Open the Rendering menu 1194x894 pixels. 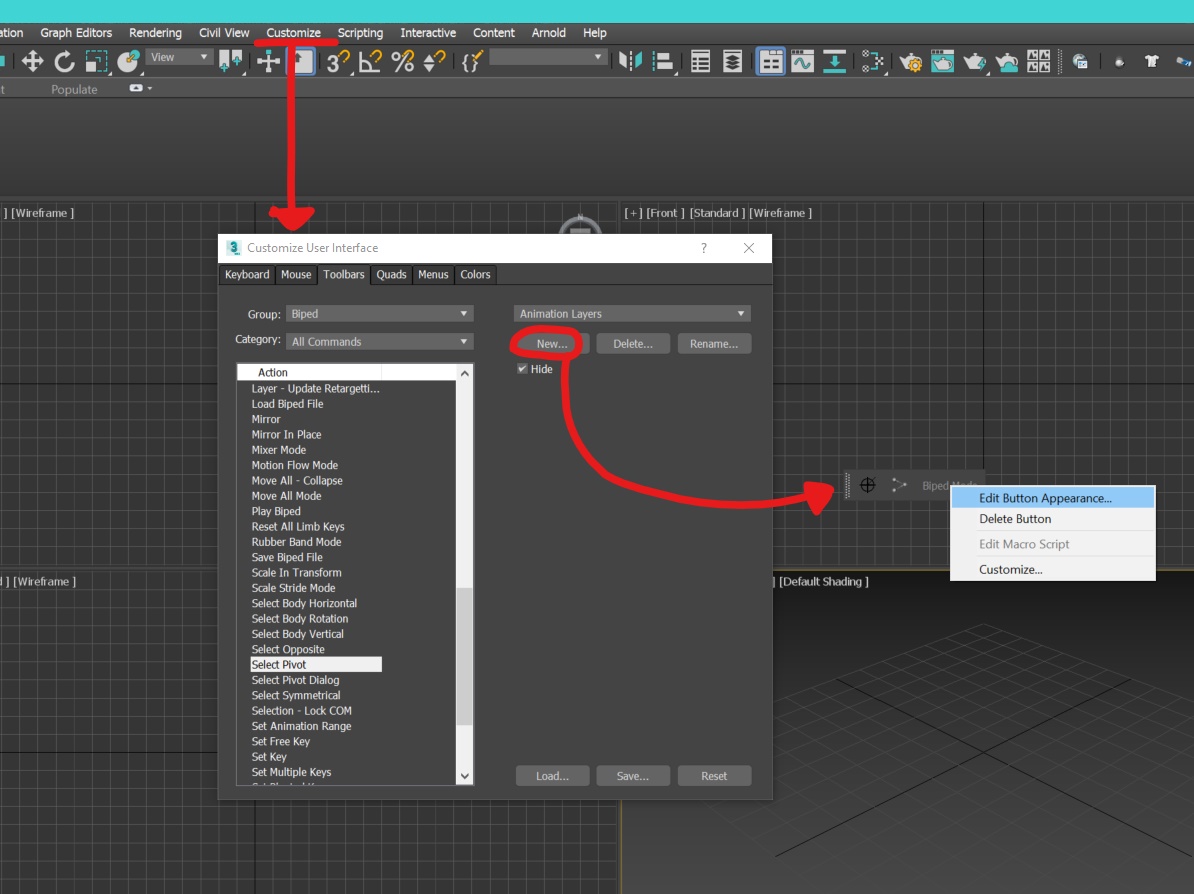pos(155,32)
